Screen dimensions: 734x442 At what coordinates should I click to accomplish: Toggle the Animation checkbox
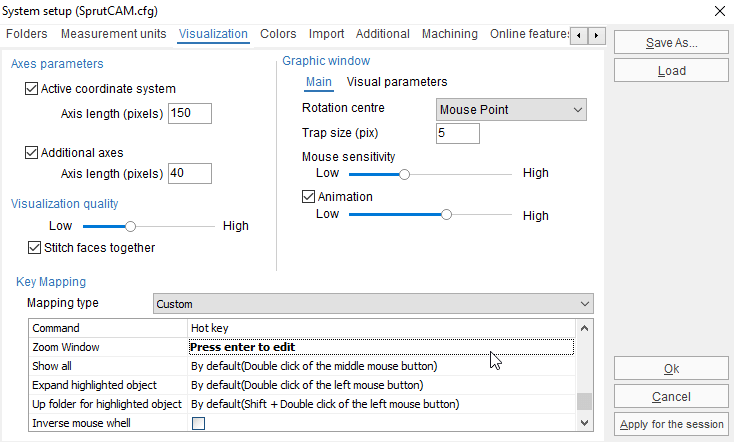[308, 197]
